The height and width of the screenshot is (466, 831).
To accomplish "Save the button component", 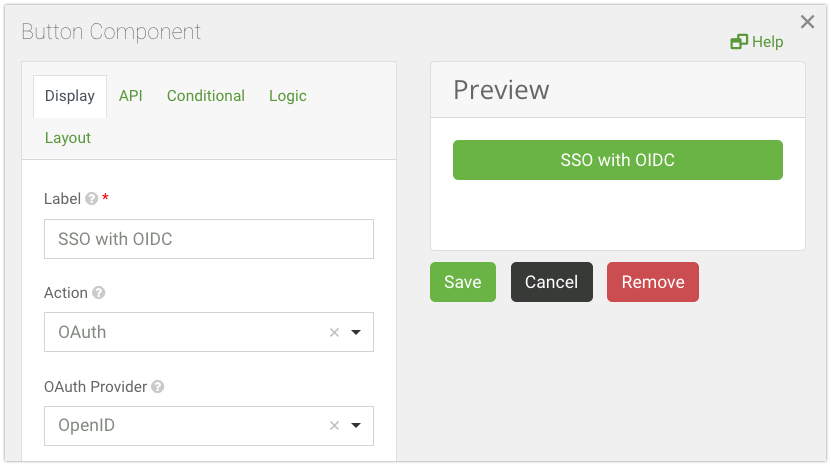I will pyautogui.click(x=462, y=282).
